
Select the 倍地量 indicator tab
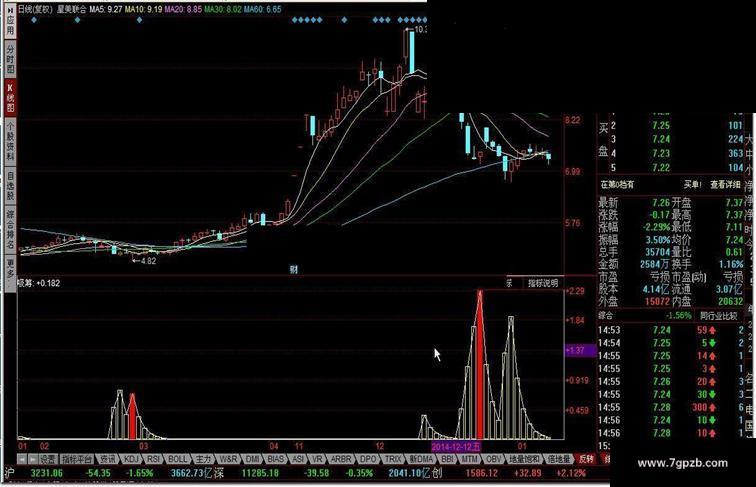click(x=559, y=459)
